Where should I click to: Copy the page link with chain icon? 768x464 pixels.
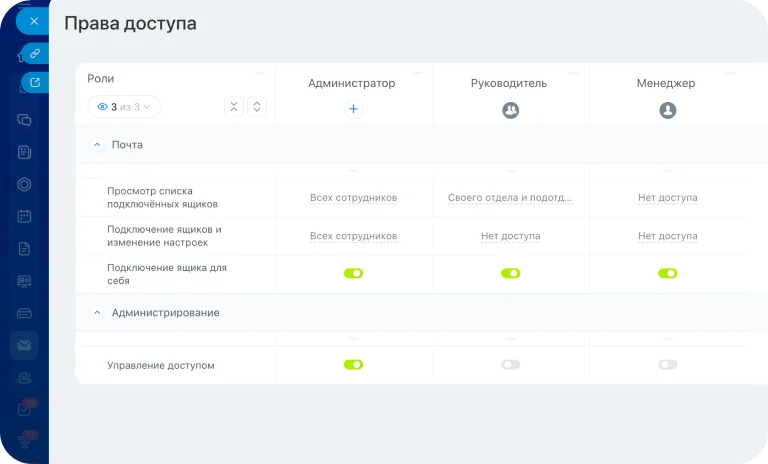point(35,52)
